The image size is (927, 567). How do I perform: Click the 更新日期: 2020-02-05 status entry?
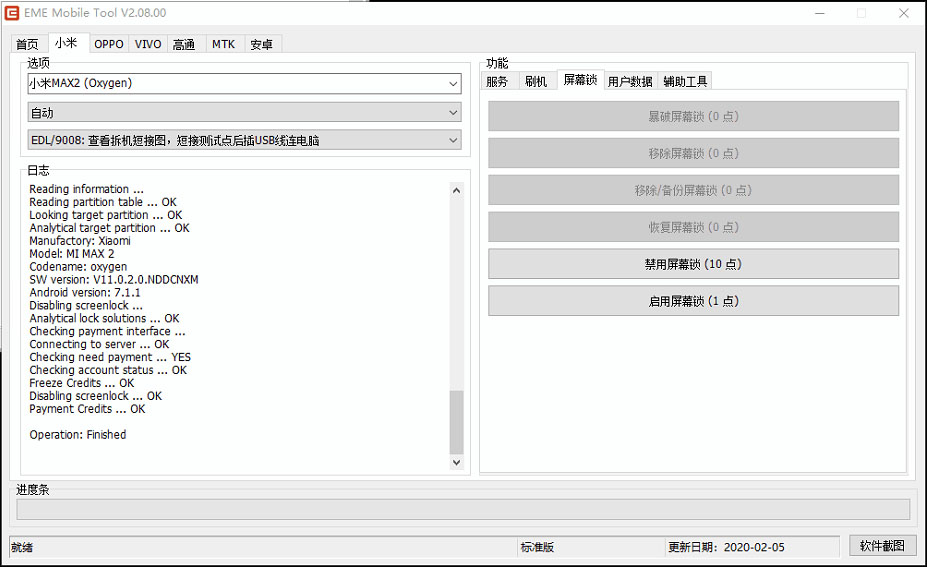pos(727,547)
